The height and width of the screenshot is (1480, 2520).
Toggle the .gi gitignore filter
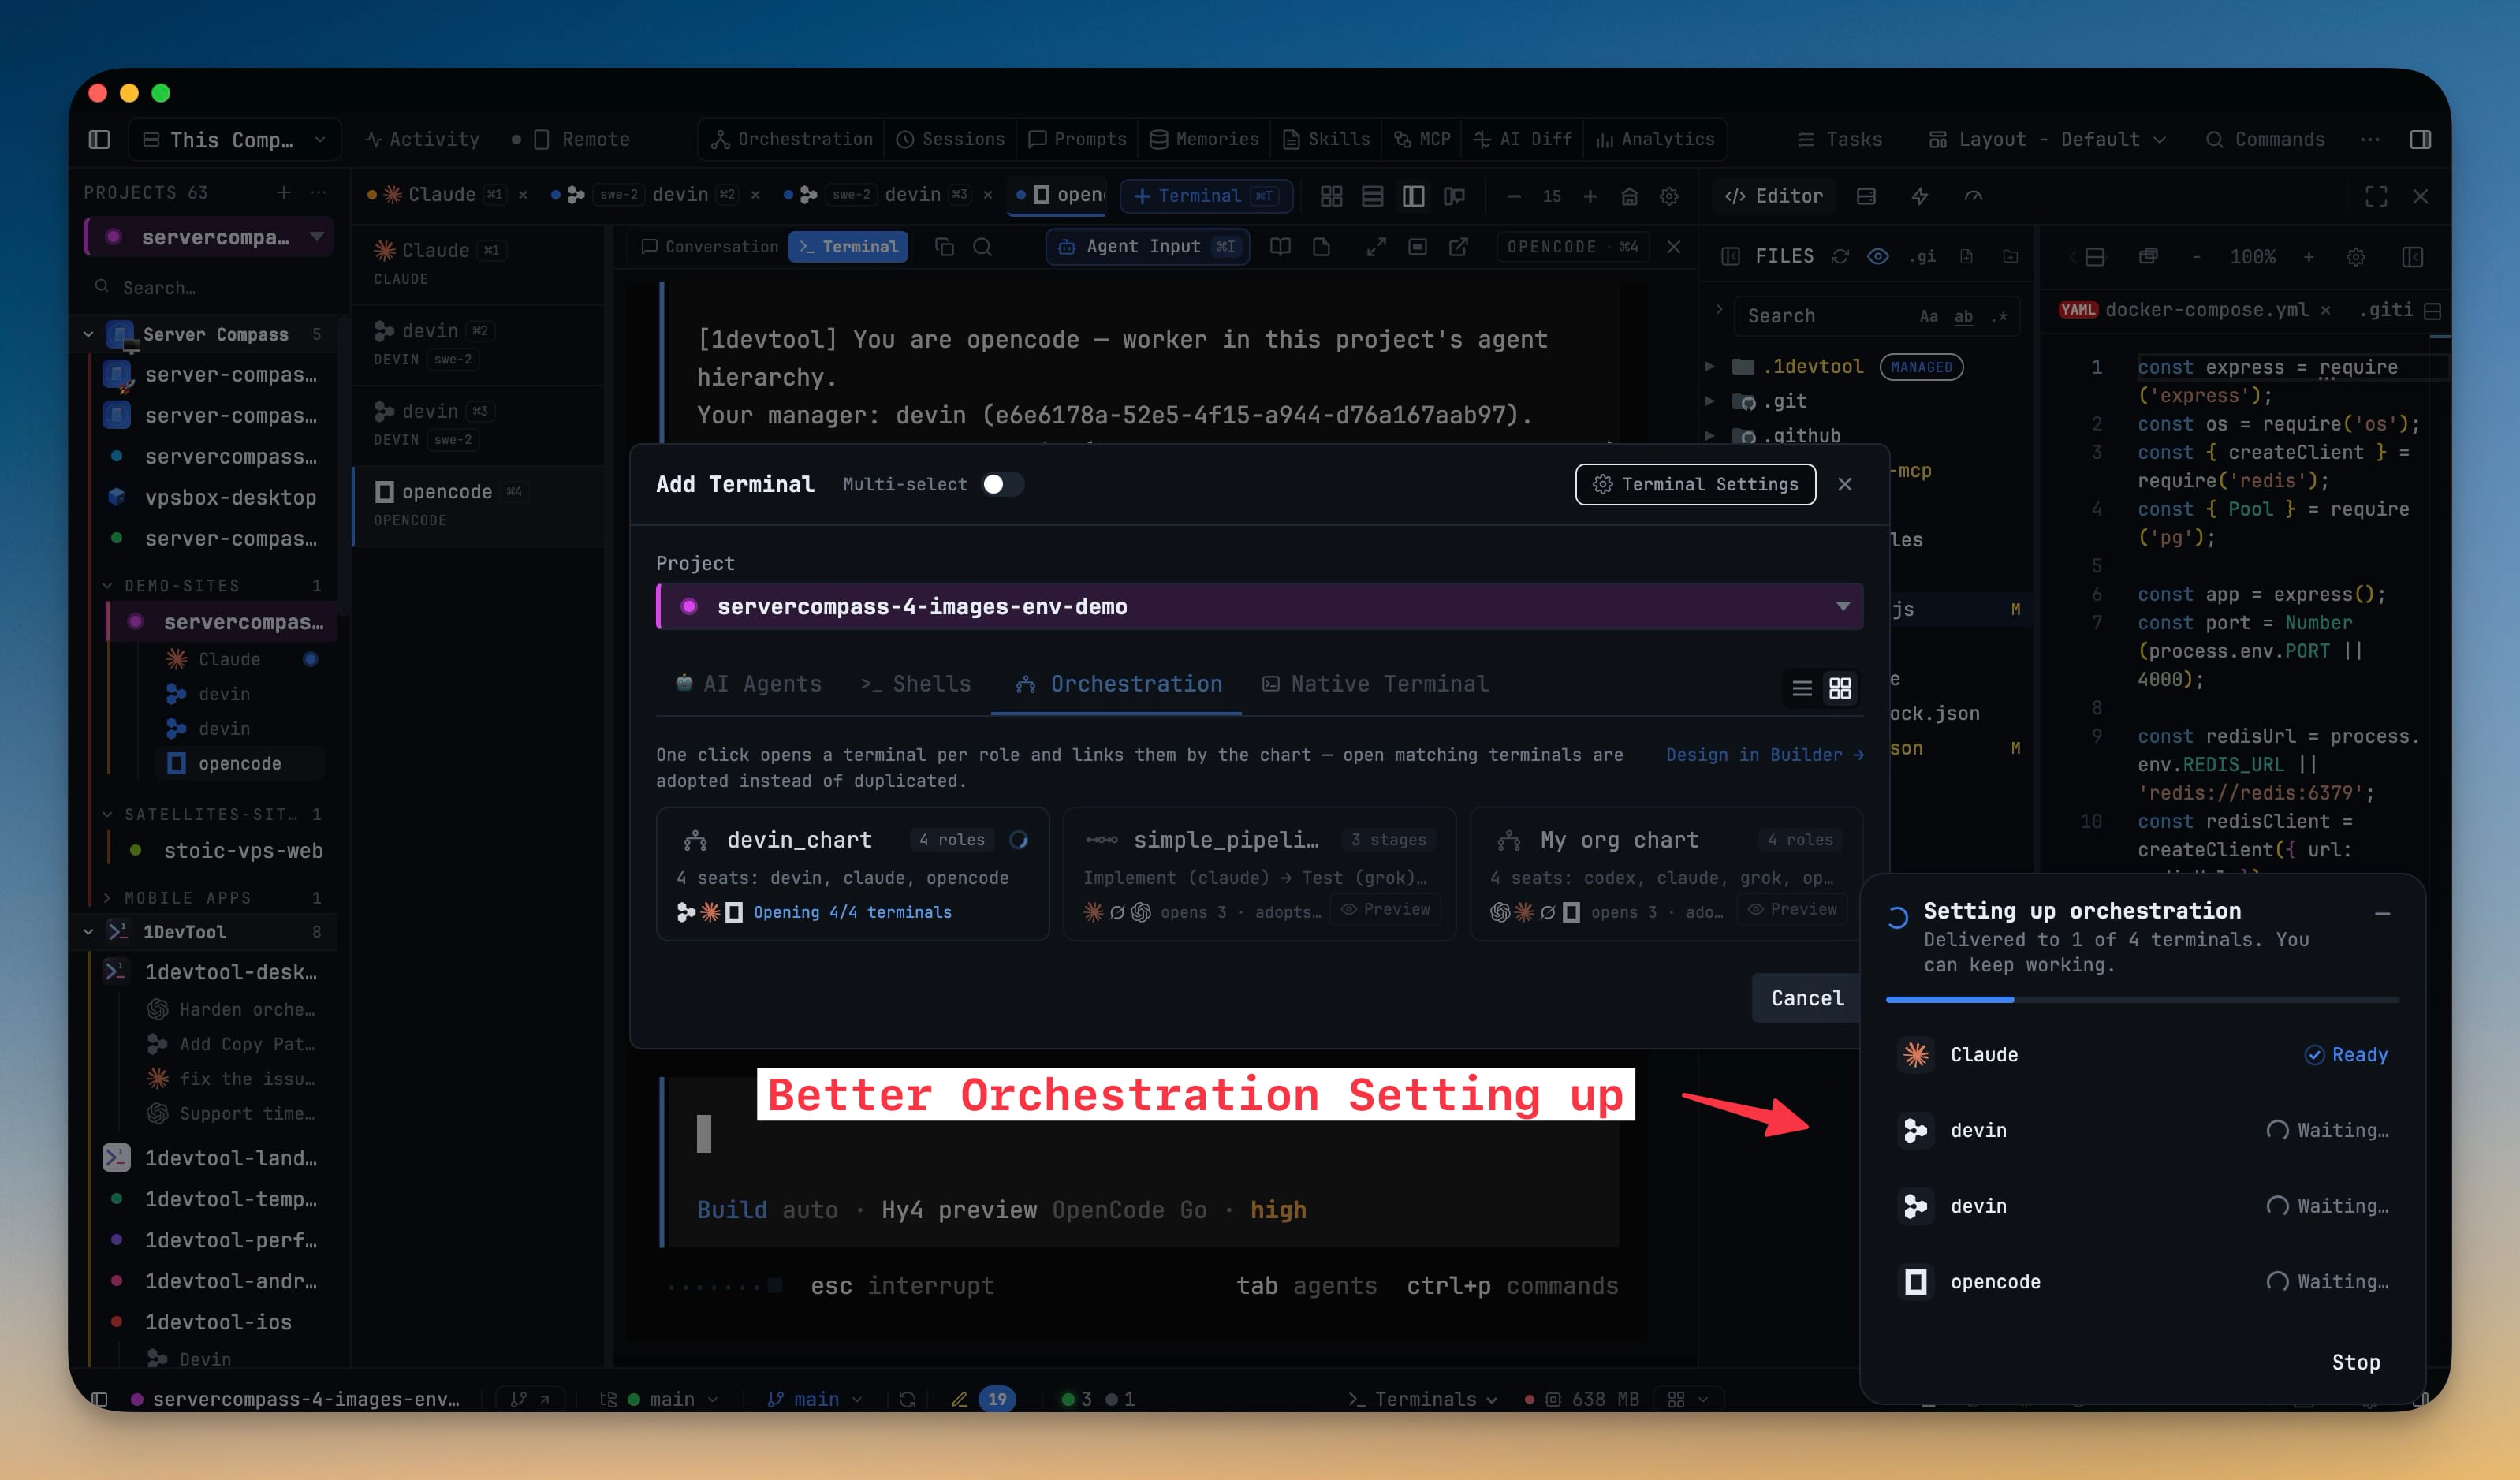(x=1922, y=256)
